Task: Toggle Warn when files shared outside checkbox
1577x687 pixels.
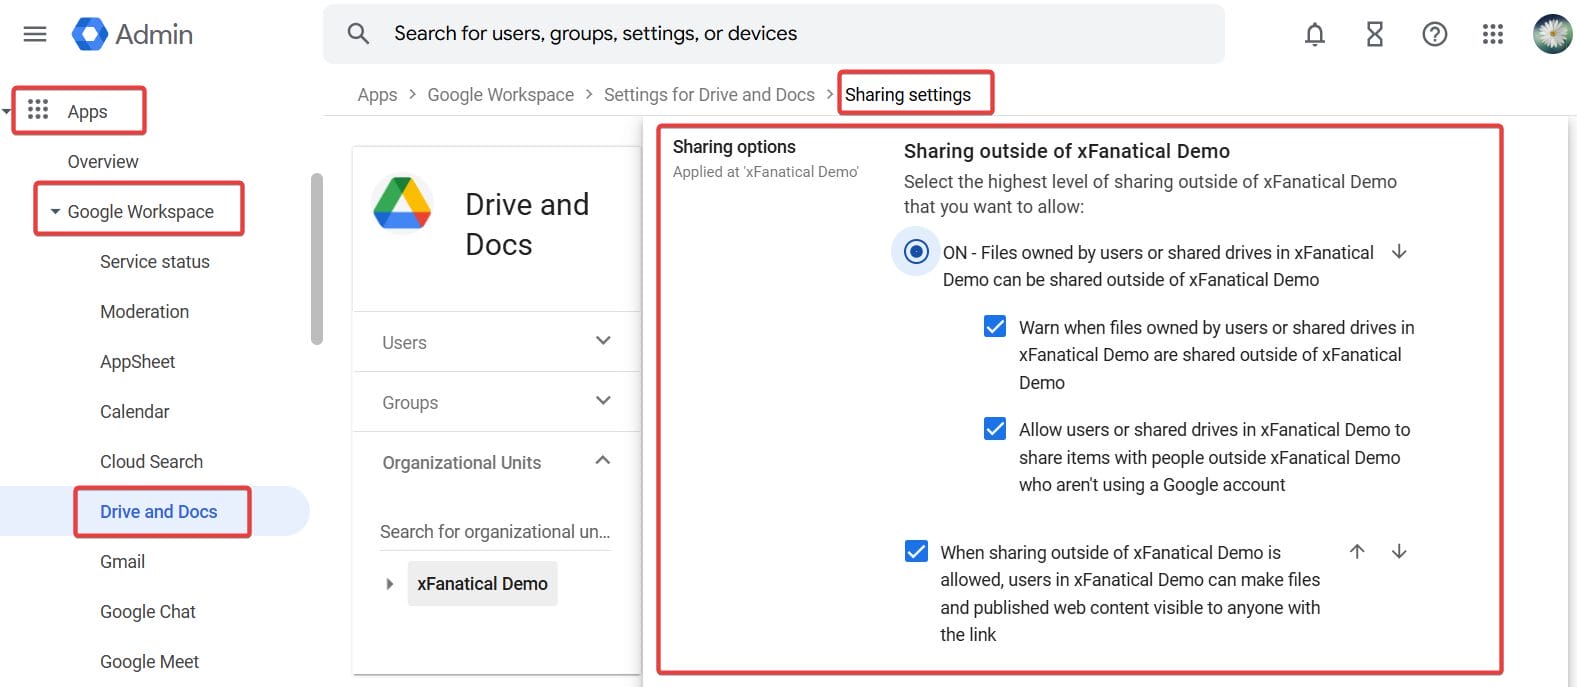Action: (995, 326)
